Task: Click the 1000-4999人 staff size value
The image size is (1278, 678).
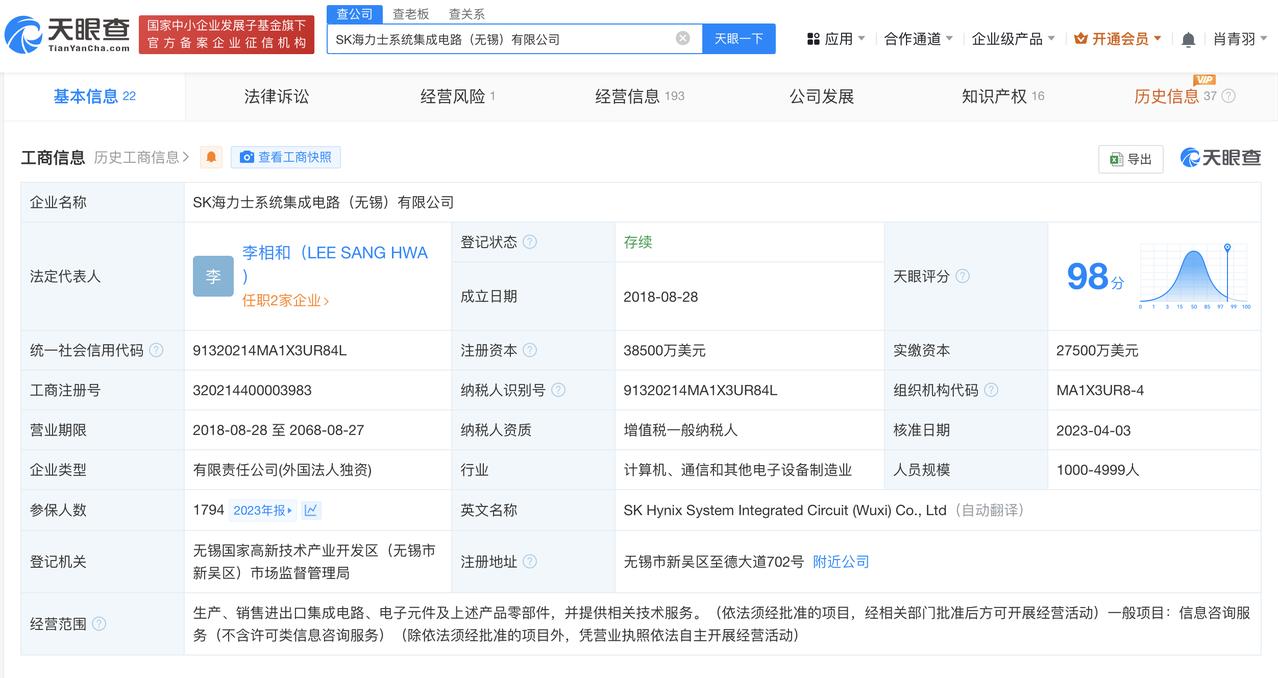Action: [x=1098, y=470]
